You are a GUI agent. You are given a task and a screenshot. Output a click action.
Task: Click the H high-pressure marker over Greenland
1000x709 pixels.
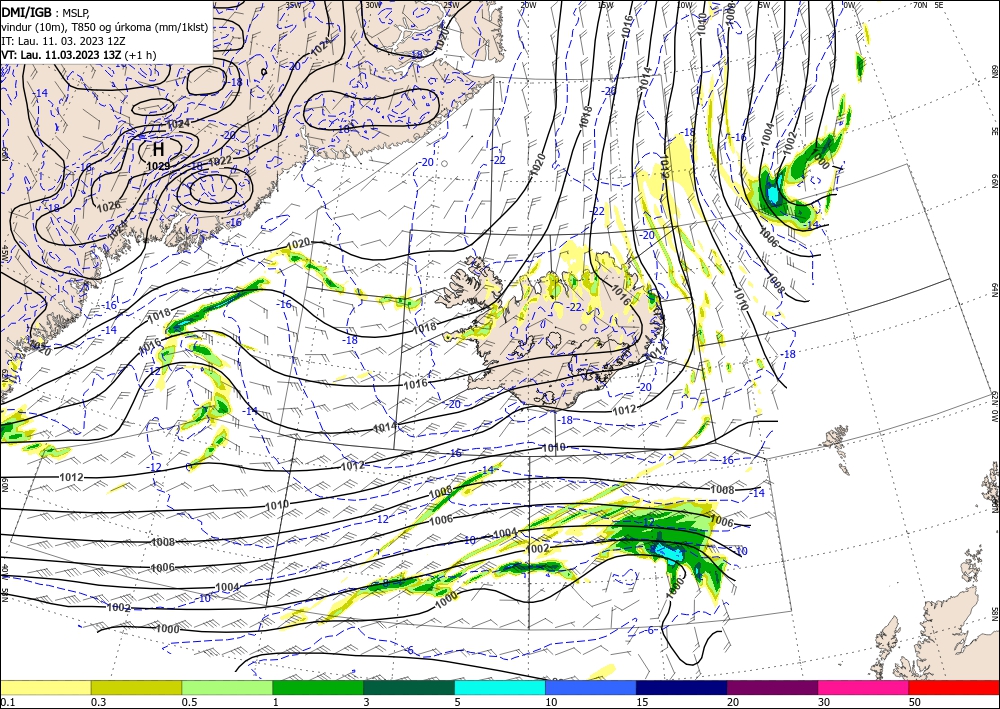pyautogui.click(x=158, y=149)
